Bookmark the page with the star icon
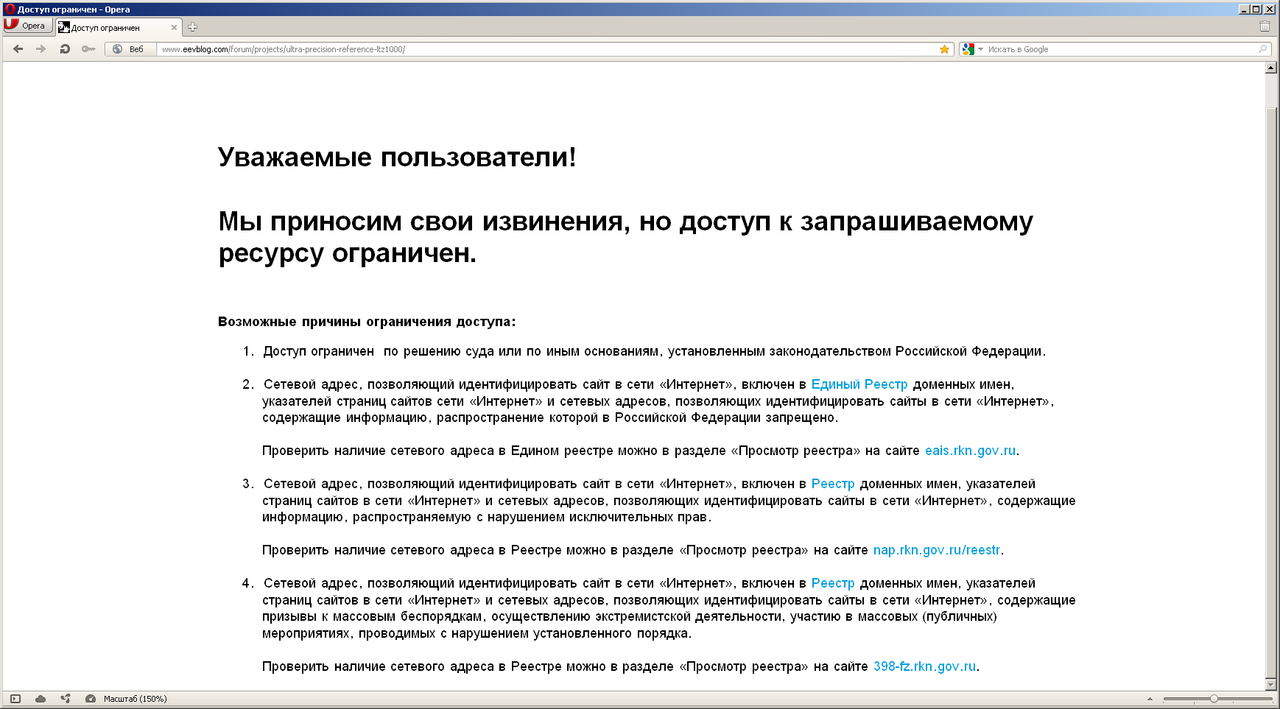 pyautogui.click(x=944, y=49)
